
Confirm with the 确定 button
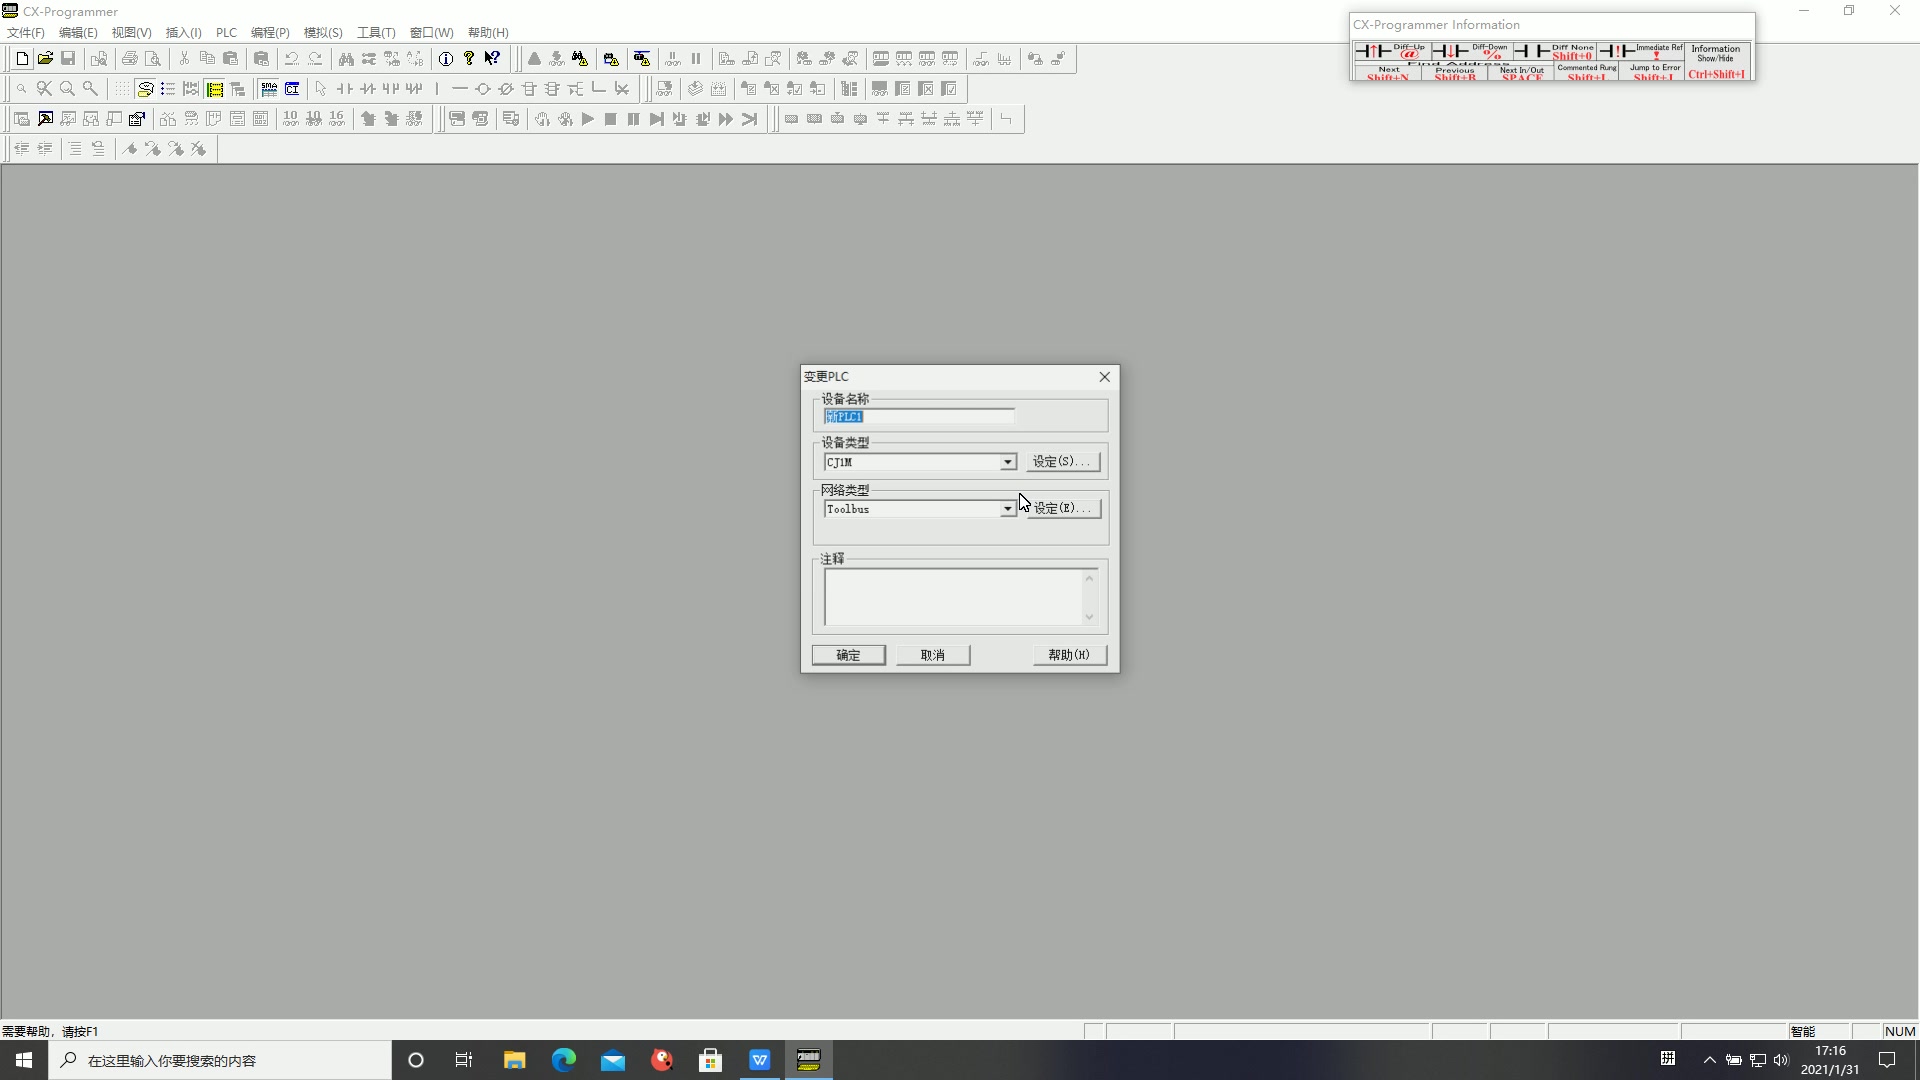(x=848, y=655)
